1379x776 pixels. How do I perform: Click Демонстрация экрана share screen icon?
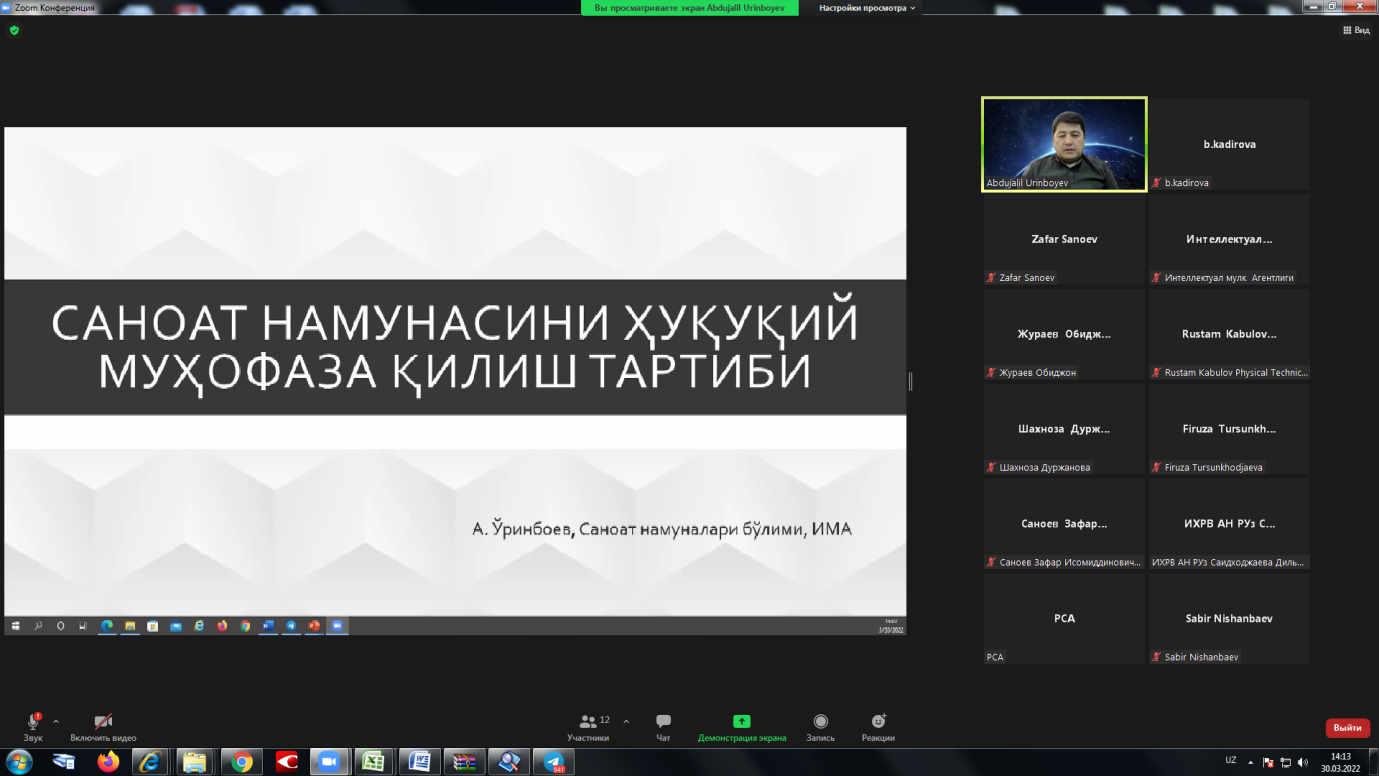point(741,722)
